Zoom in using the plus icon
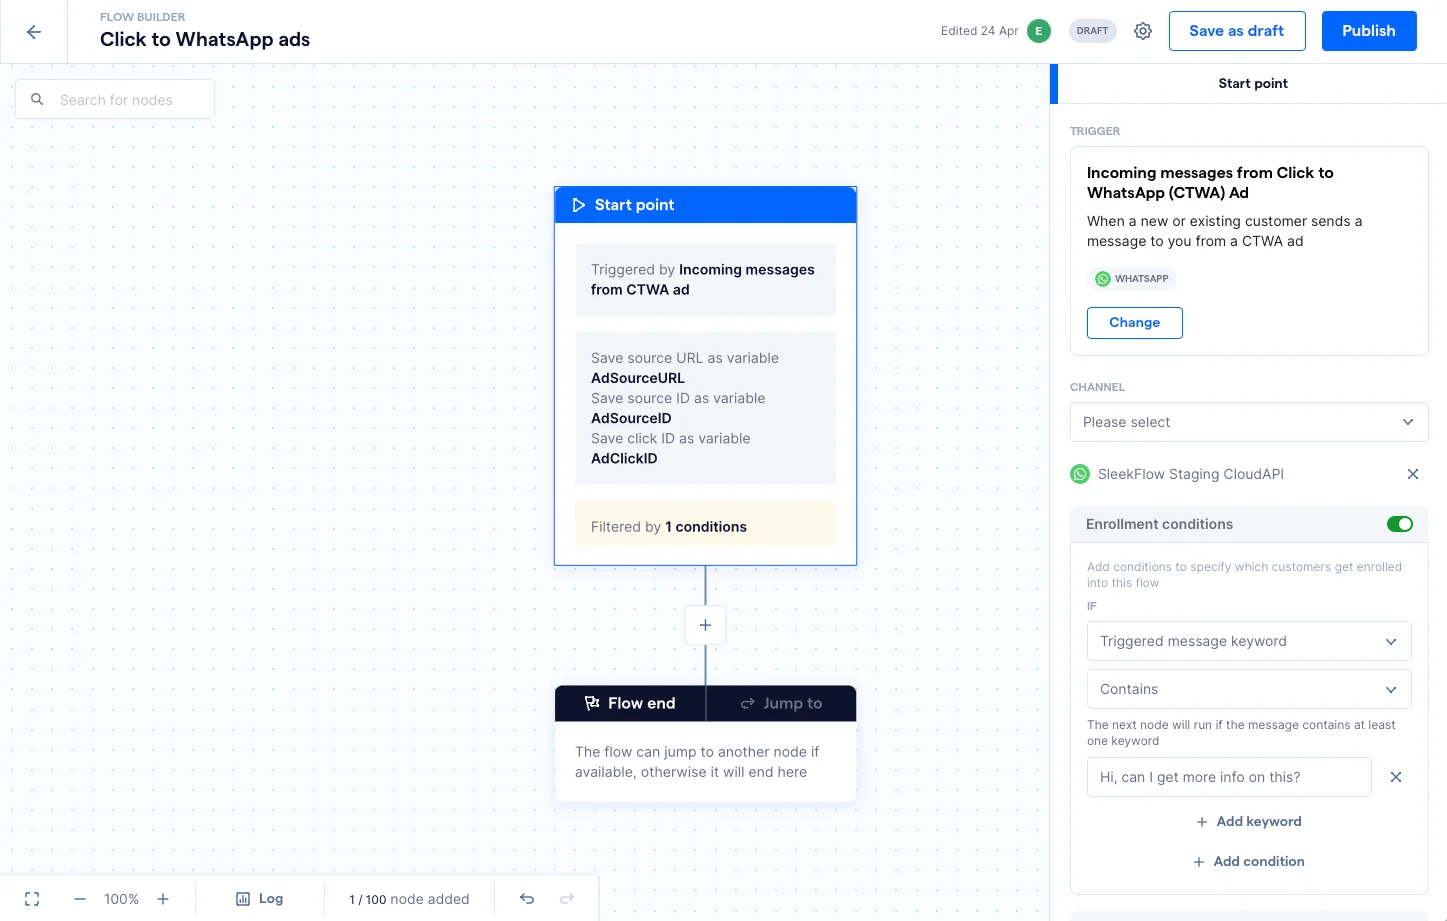This screenshot has height=921, width=1447. (x=163, y=898)
